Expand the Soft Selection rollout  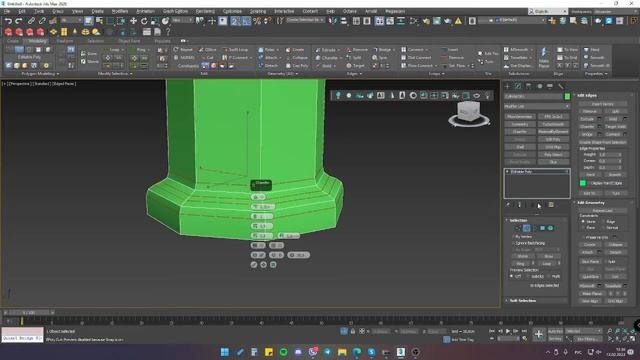point(522,301)
